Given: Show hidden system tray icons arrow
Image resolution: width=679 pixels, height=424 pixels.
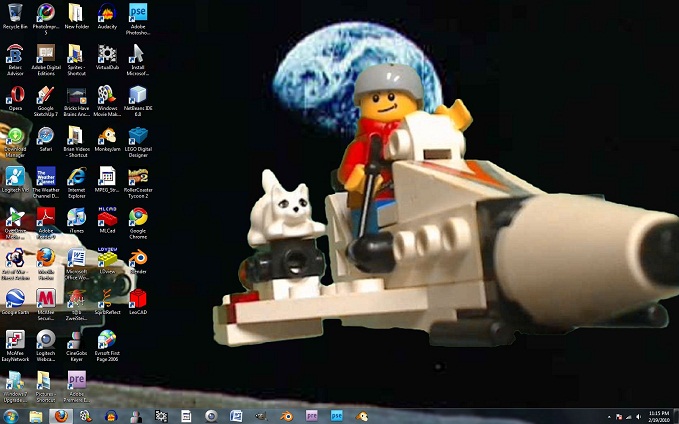Looking at the screenshot, I should 609,417.
